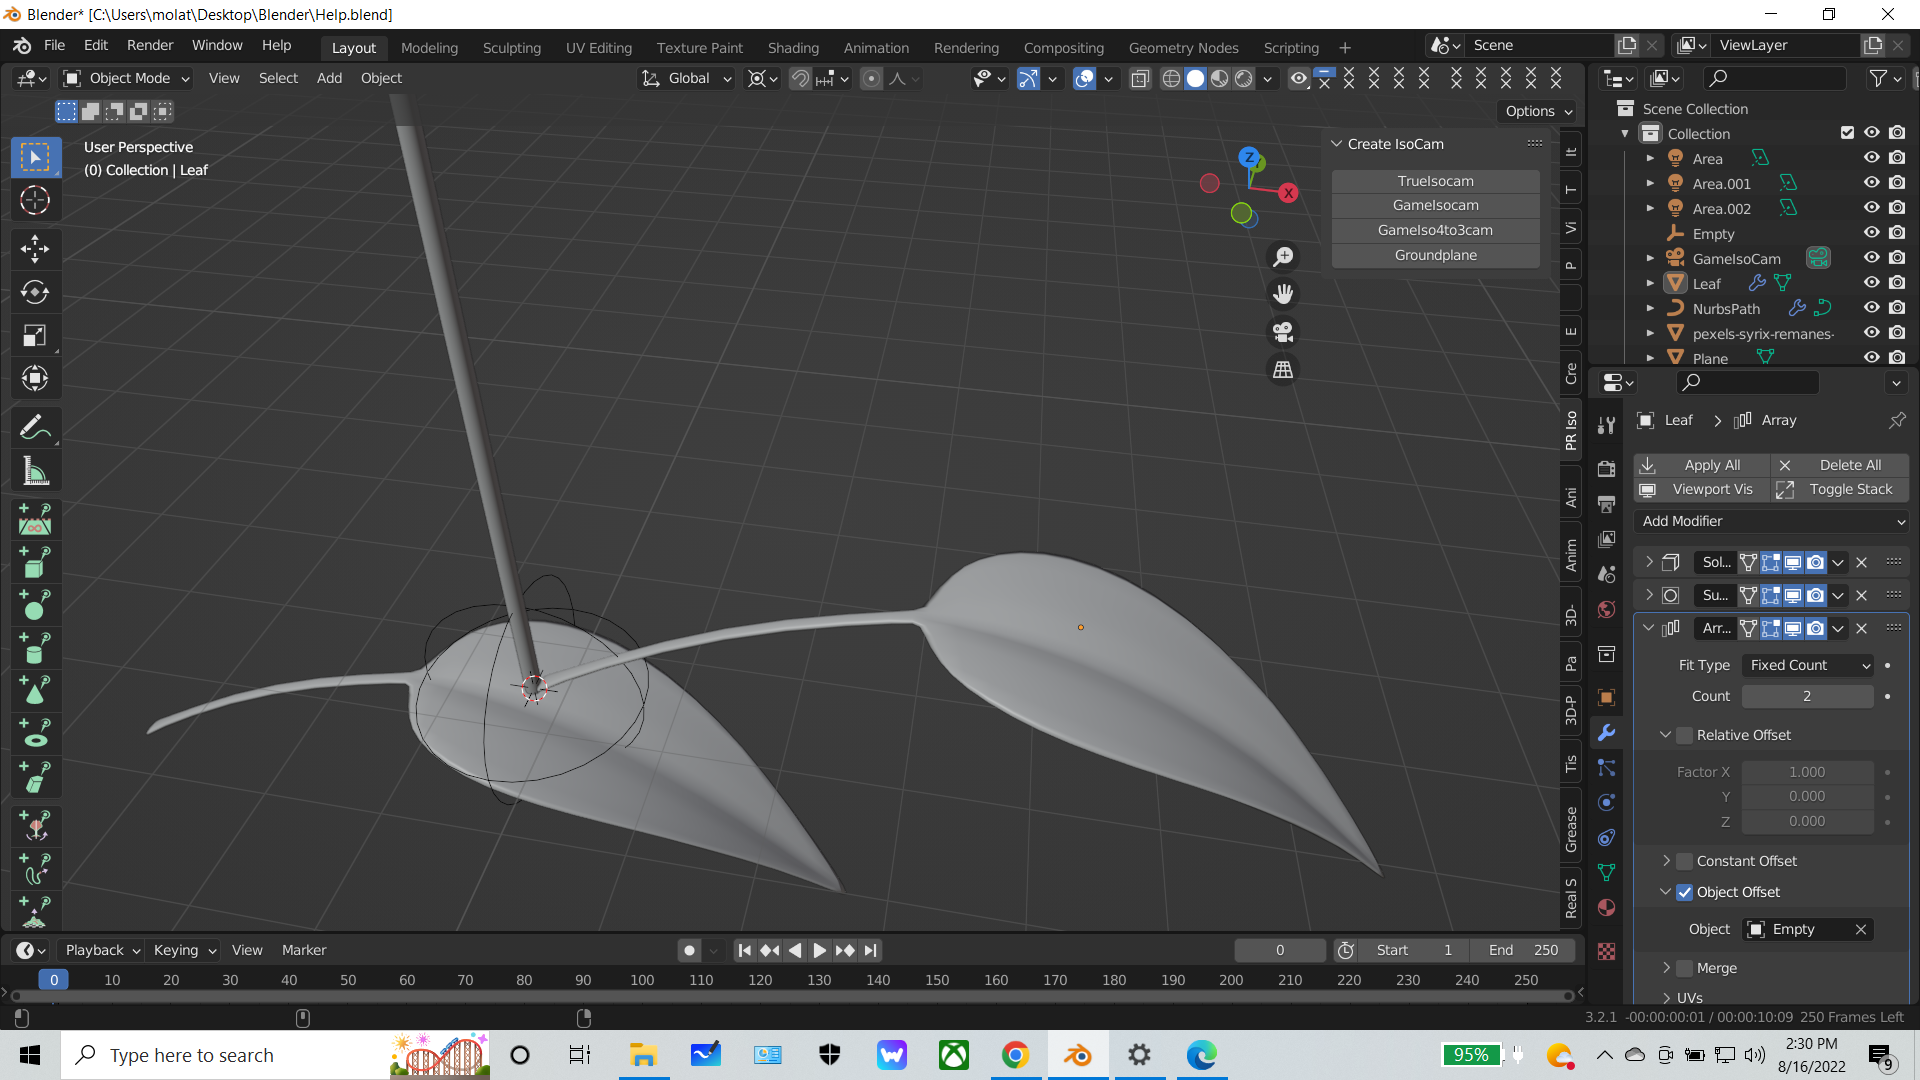This screenshot has height=1080, width=1920.
Task: Click the TrueIsocam button
Action: point(1435,181)
